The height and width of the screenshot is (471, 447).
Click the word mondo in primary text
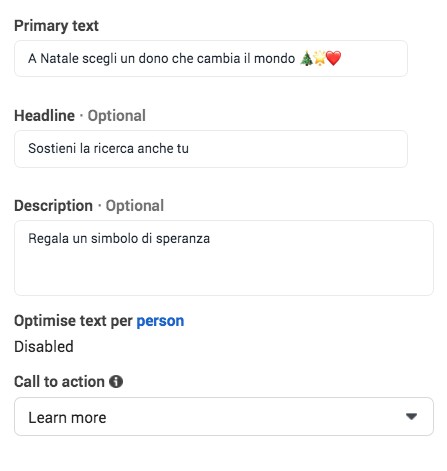(274, 59)
